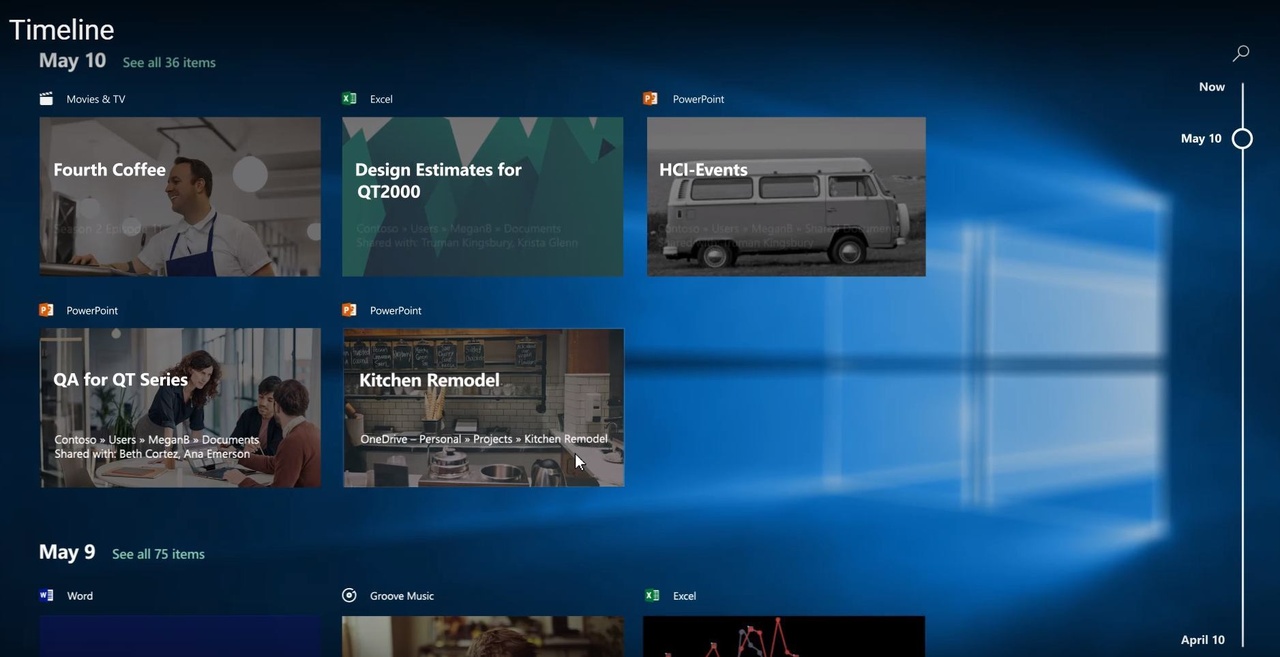Click the May 10 label on scrubber
1280x657 pixels.
(1201, 139)
